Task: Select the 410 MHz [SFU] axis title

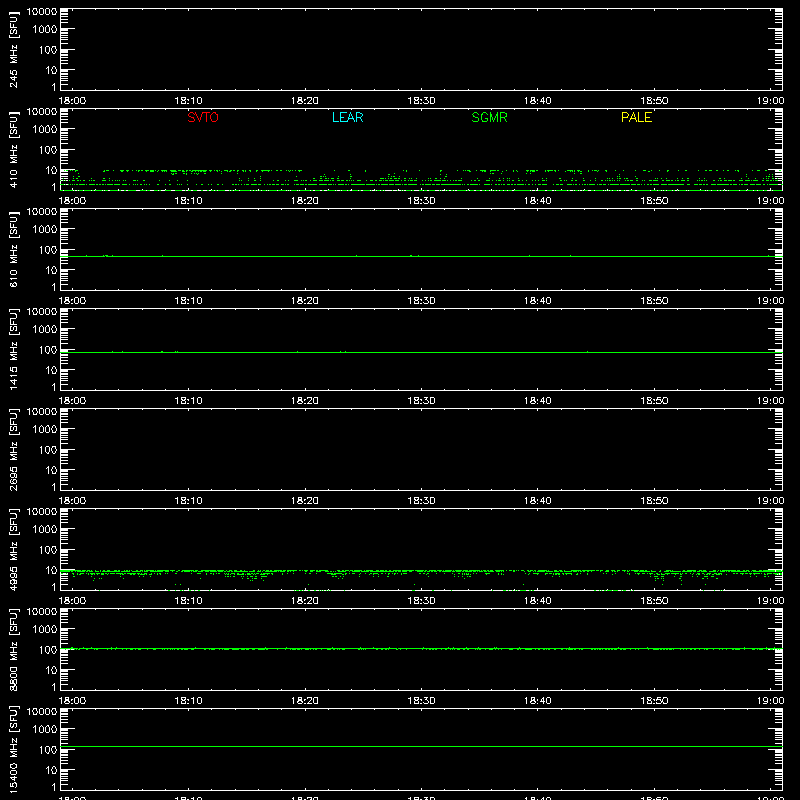Action: [x=13, y=150]
